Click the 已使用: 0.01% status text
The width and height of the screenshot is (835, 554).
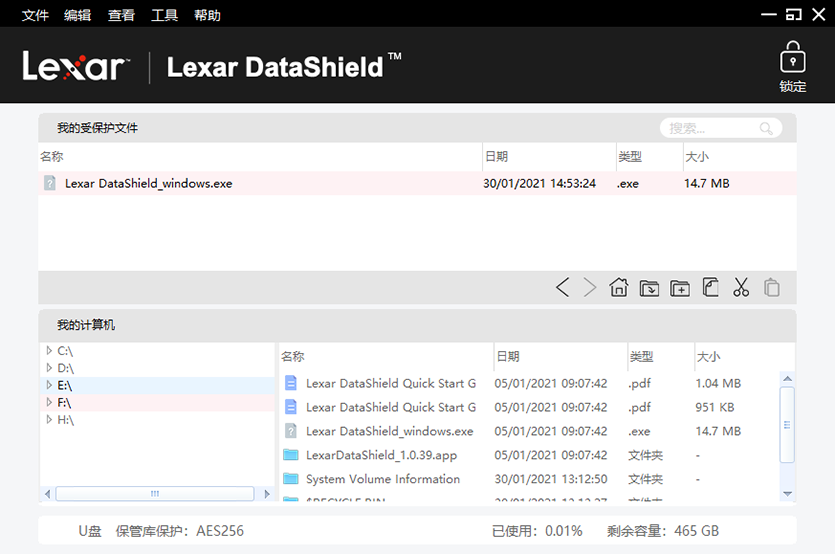coord(537,531)
